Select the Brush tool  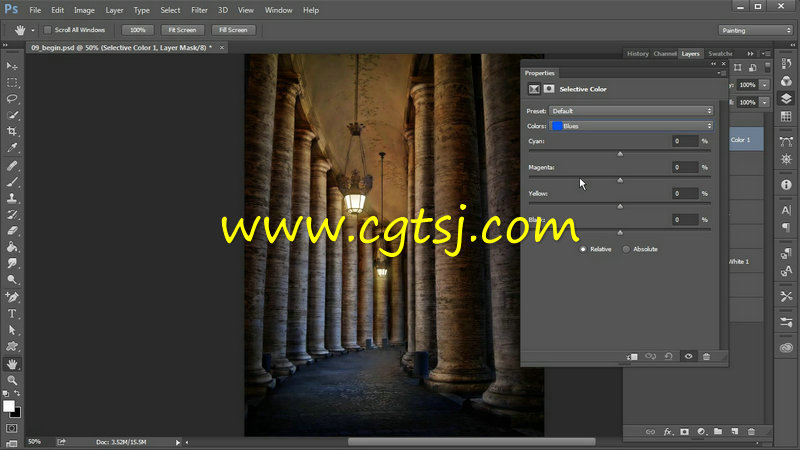[x=12, y=182]
